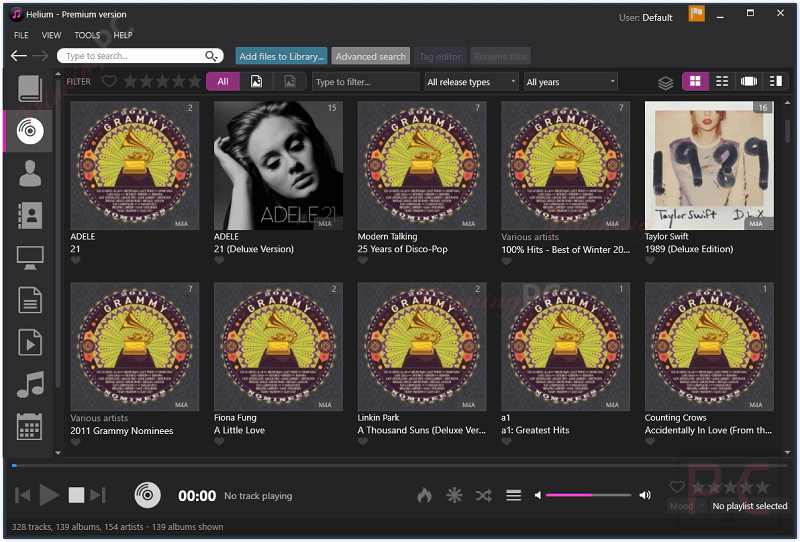Switch to grid thumbnail view
The image size is (800, 542).
(695, 81)
